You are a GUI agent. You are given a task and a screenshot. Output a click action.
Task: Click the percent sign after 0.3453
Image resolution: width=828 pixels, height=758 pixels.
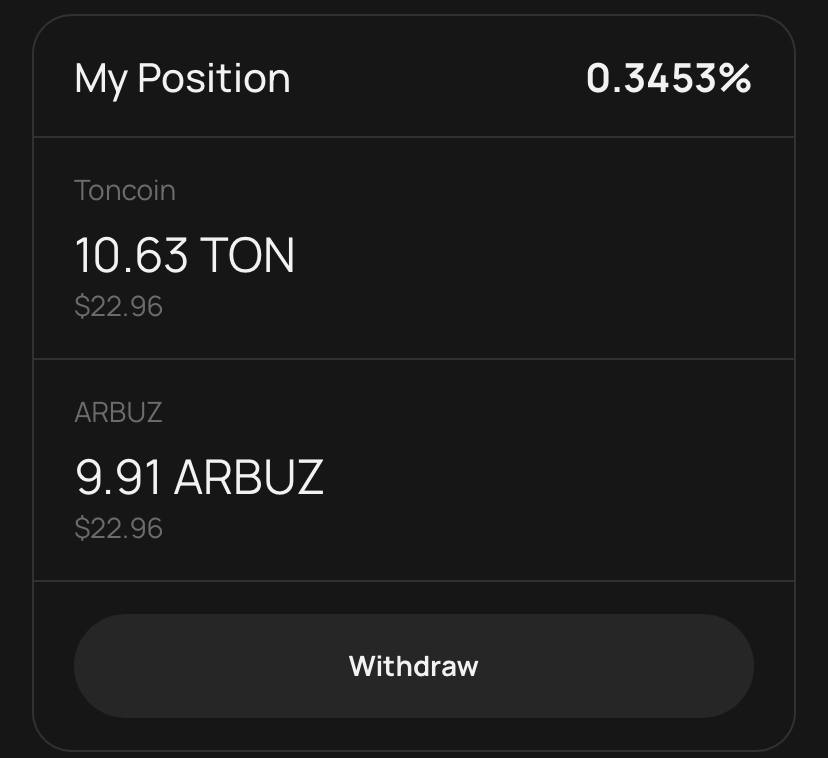click(734, 79)
